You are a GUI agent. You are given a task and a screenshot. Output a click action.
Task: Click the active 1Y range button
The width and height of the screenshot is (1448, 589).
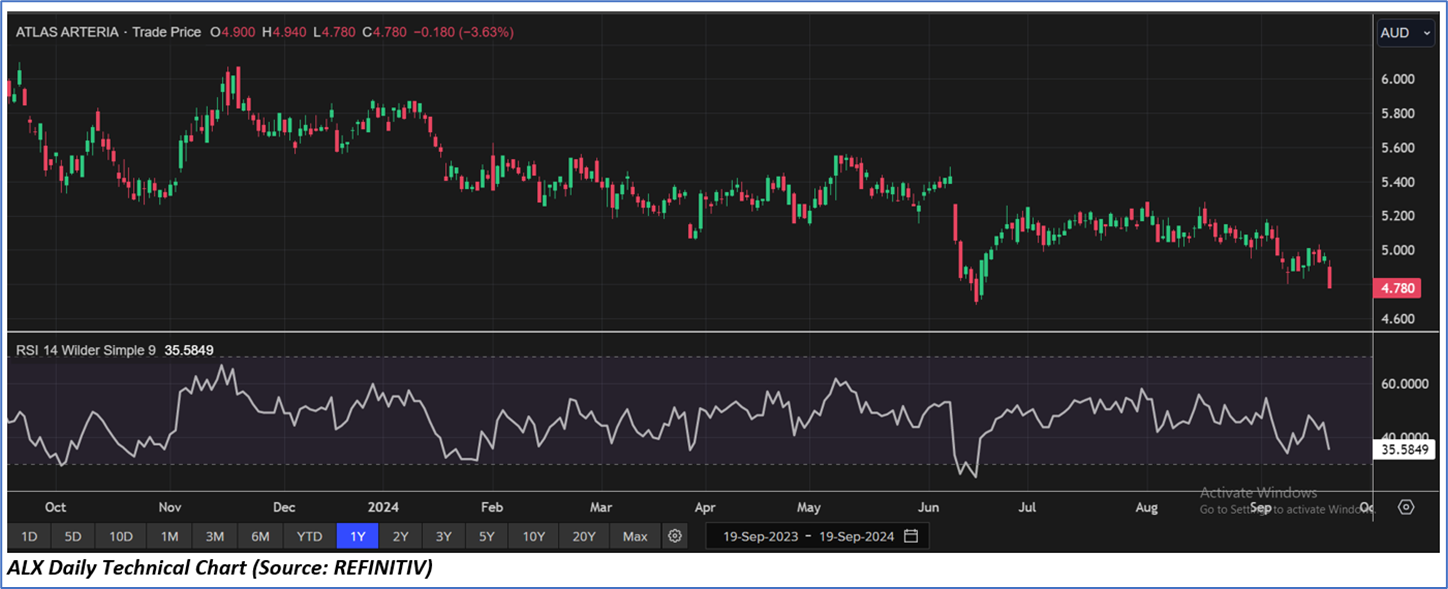coord(357,537)
